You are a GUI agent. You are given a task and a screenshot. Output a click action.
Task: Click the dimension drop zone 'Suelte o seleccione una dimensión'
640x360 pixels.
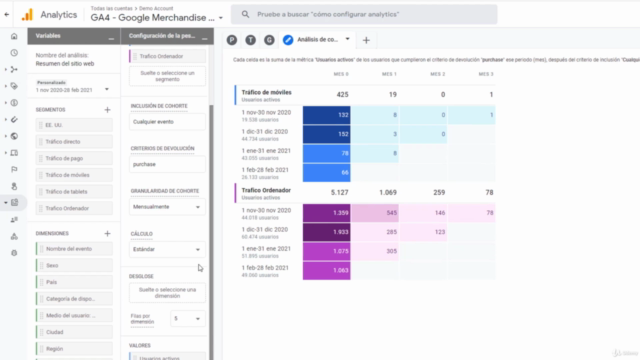click(167, 293)
